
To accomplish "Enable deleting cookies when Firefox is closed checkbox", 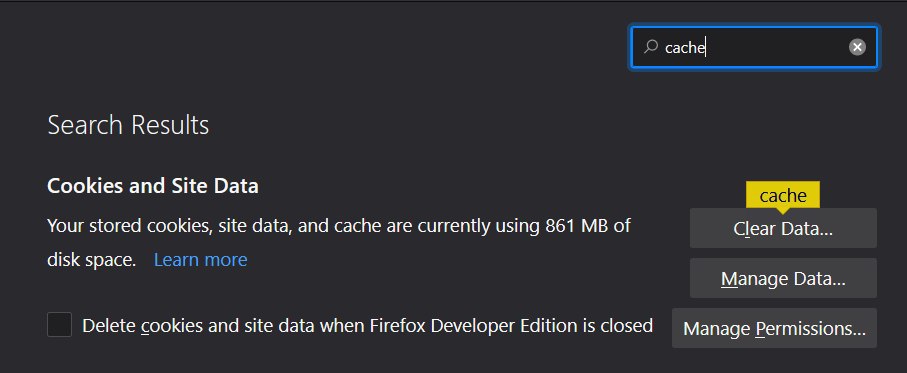I will pyautogui.click(x=60, y=324).
